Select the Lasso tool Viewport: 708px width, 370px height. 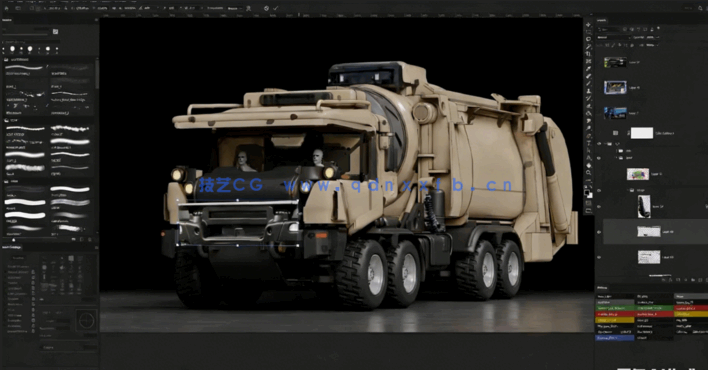588,39
